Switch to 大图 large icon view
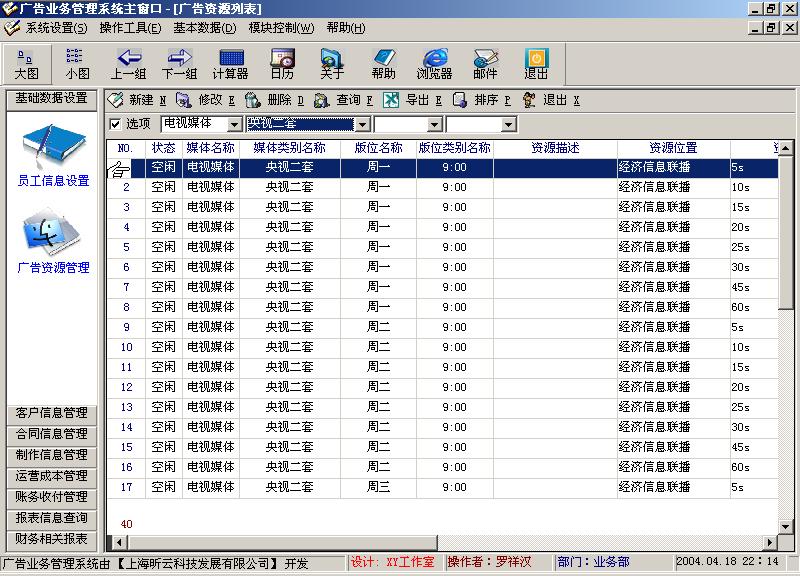 coord(25,63)
